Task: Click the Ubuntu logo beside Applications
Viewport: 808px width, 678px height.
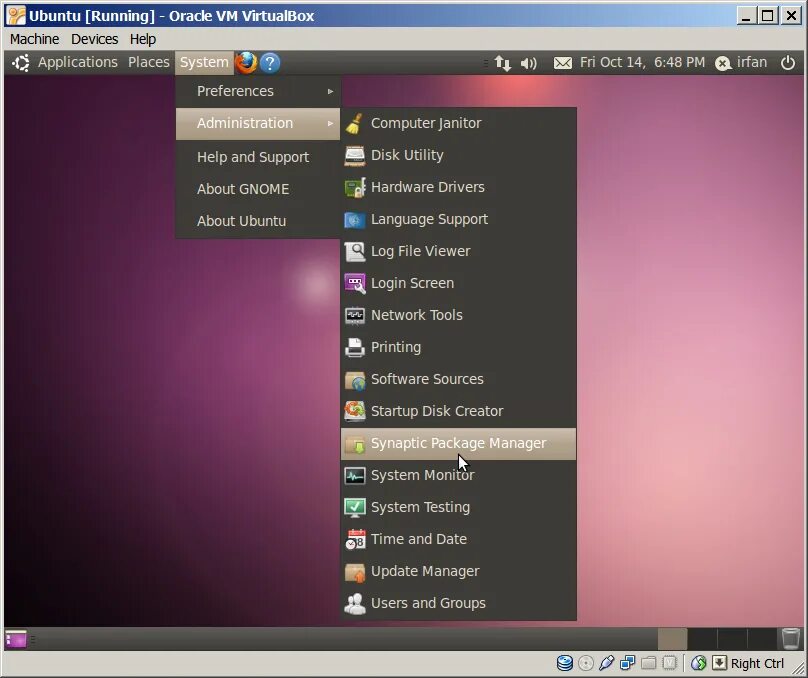Action: (21, 63)
